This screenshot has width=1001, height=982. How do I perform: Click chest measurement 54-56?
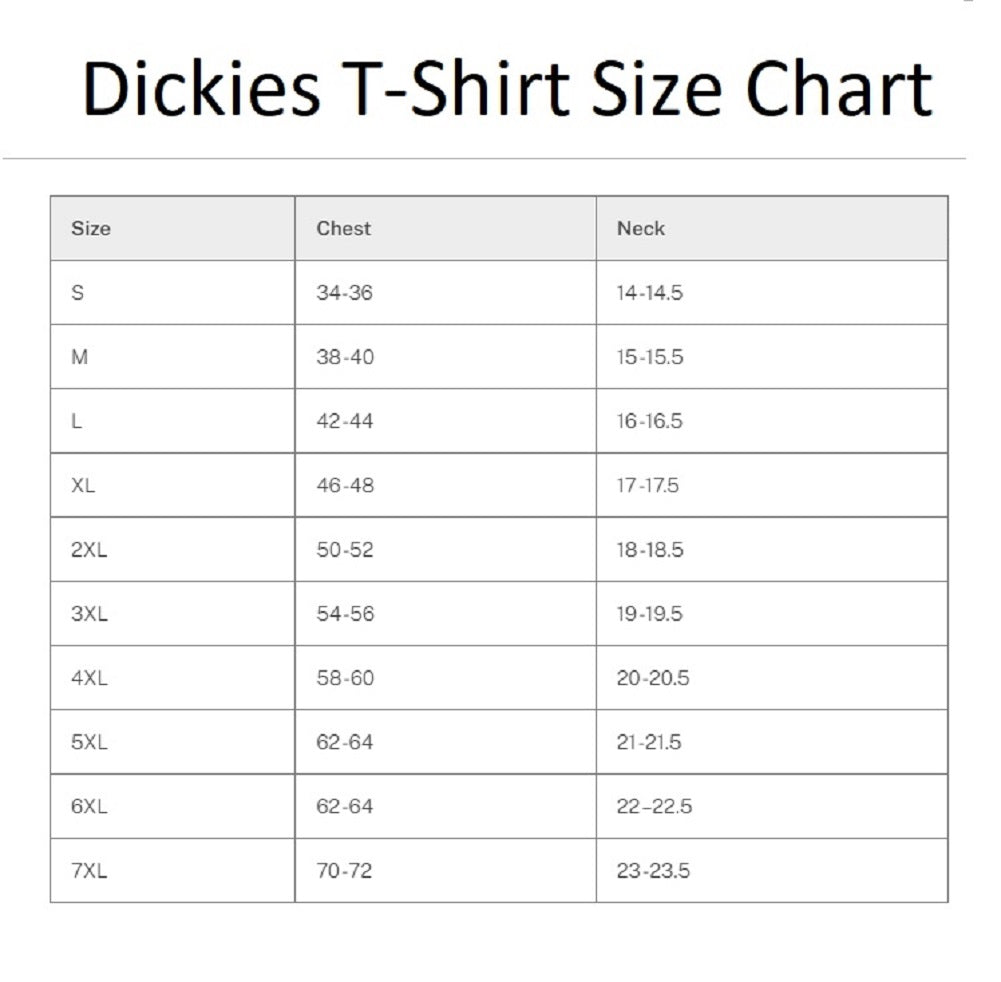click(345, 613)
